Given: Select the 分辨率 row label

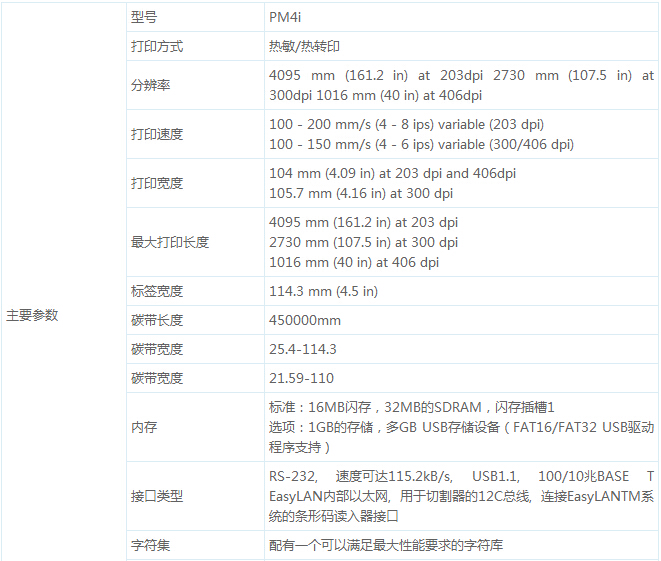Looking at the screenshot, I should [x=150, y=85].
